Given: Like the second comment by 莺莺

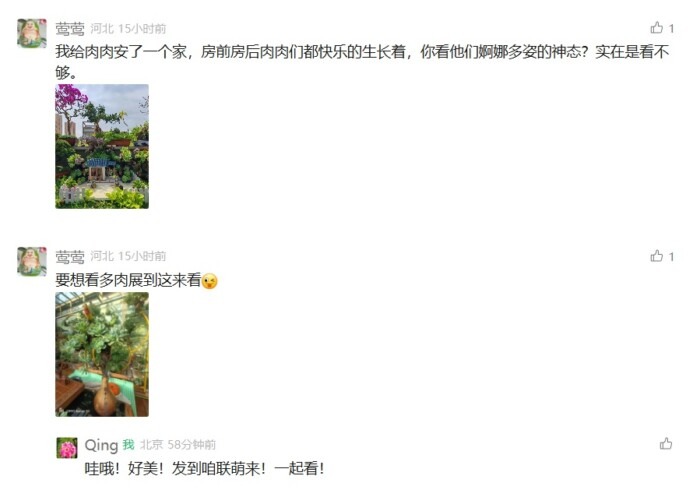Looking at the screenshot, I should tap(657, 256).
